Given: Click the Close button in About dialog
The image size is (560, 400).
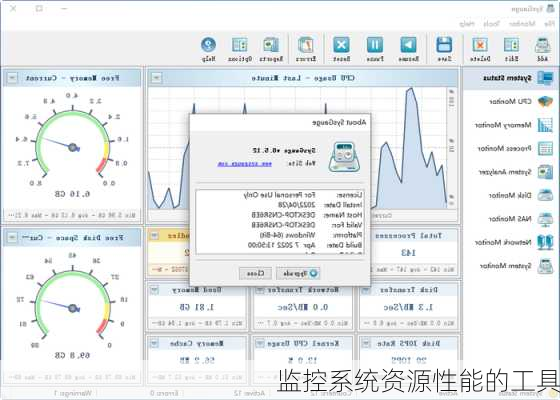Looking at the screenshot, I should tap(255, 274).
